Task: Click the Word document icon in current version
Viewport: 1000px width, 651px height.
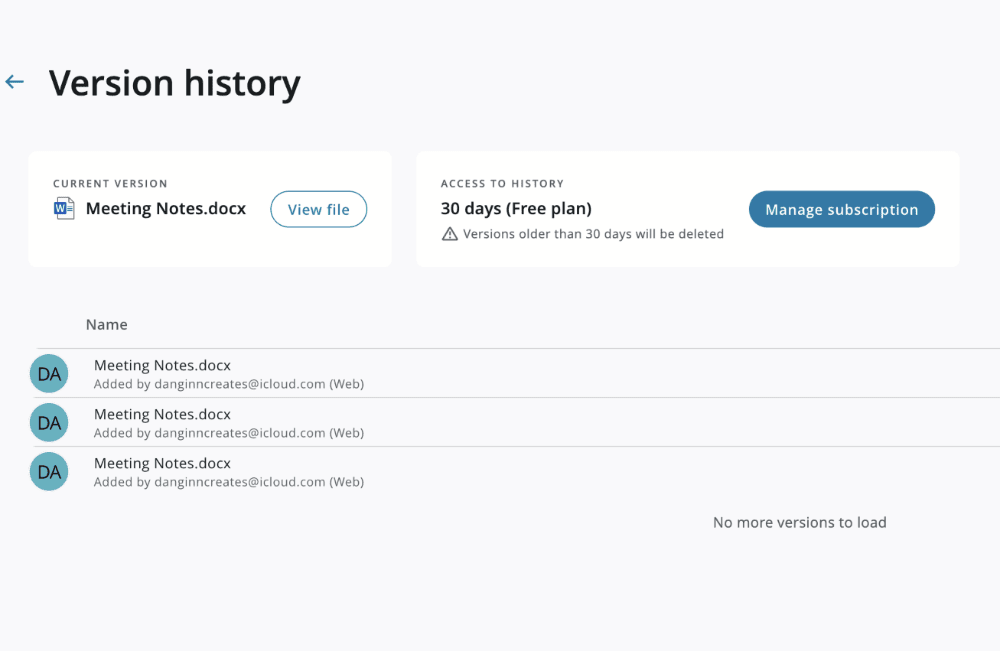Action: click(64, 209)
